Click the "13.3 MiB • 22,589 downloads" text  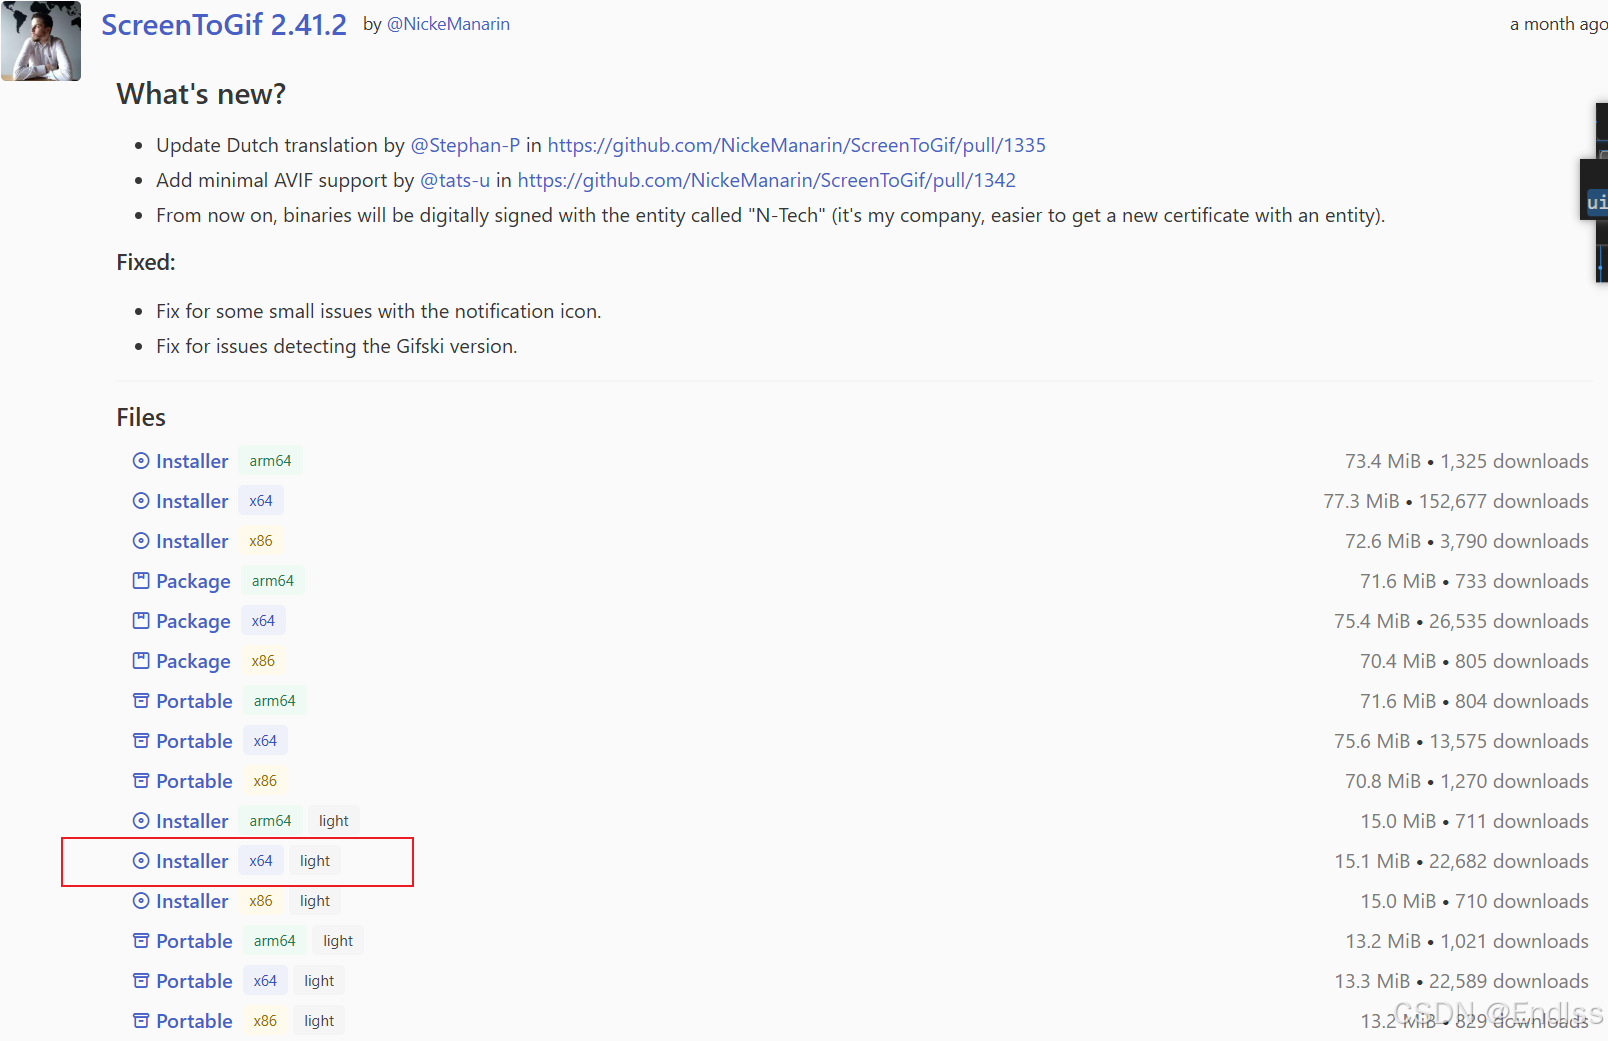point(1461,981)
